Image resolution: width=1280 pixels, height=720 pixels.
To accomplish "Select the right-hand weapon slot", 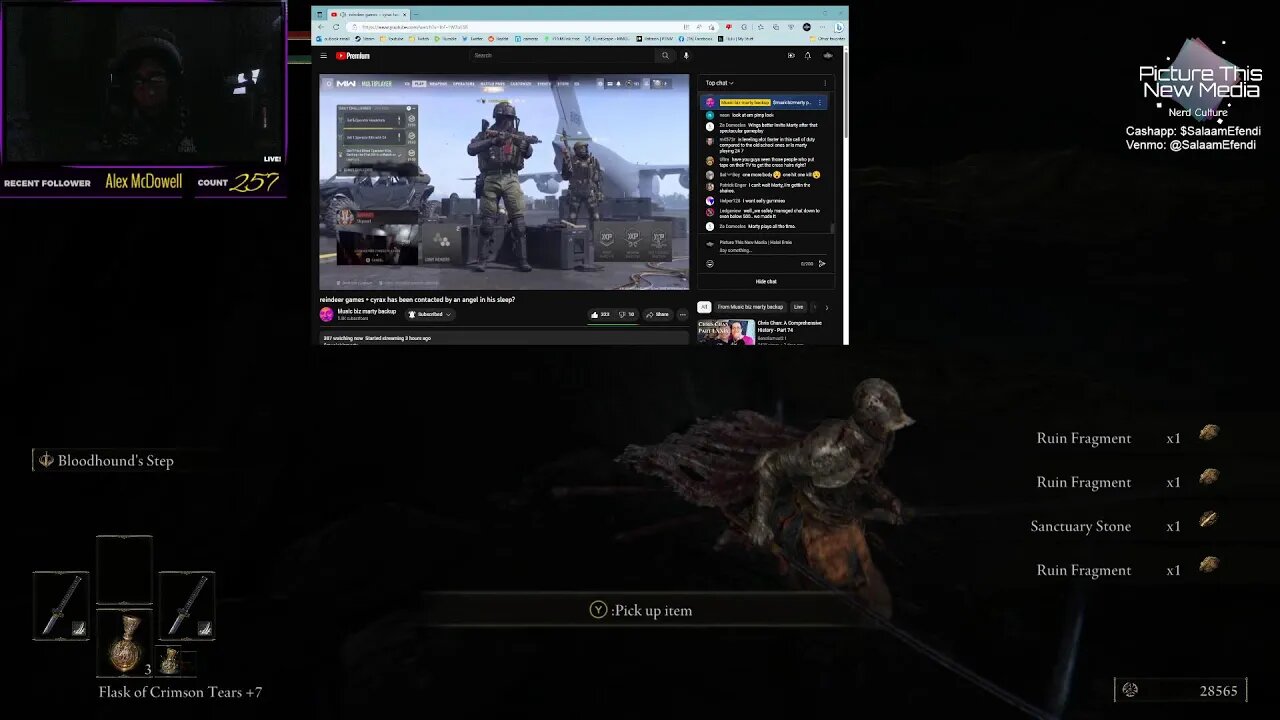I will (x=187, y=606).
